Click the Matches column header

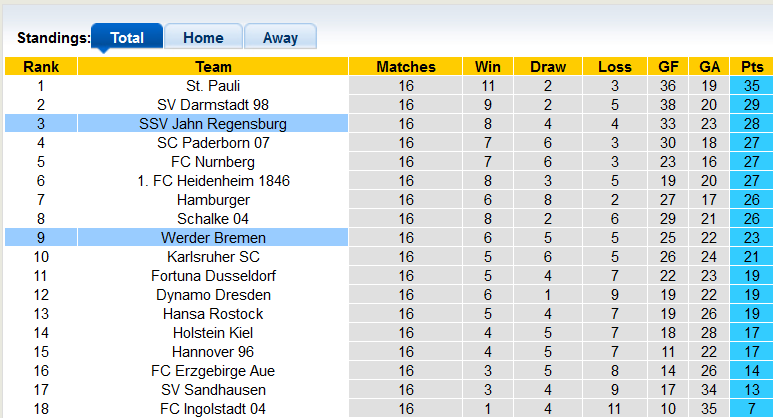[x=406, y=67]
